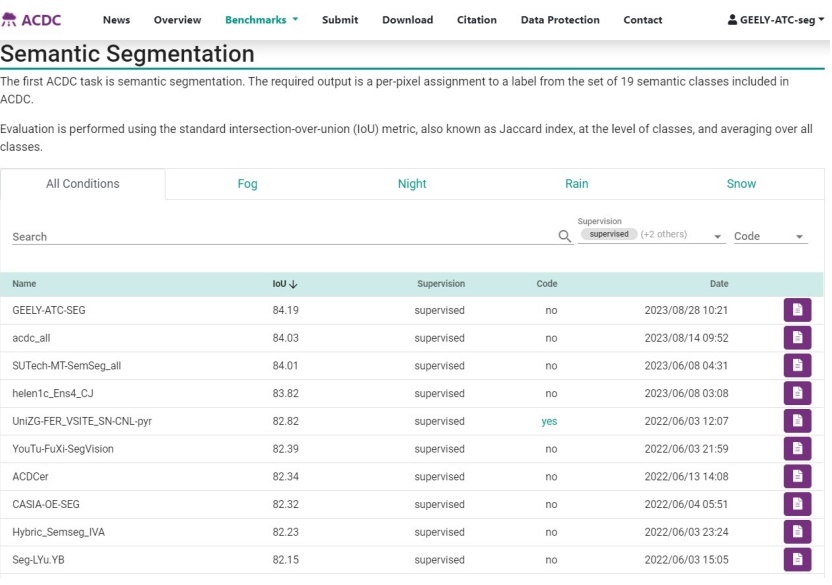
Task: Open the Contact page
Action: click(643, 20)
